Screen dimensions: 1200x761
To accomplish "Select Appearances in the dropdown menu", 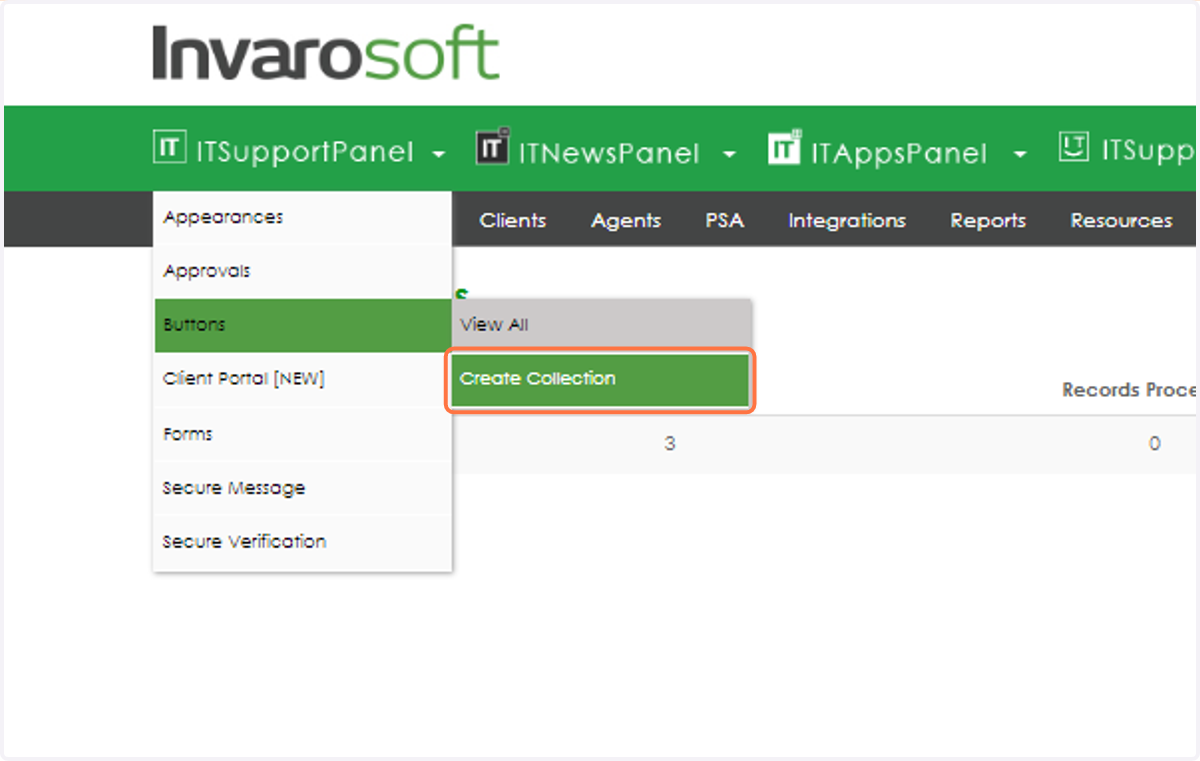I will pos(303,218).
